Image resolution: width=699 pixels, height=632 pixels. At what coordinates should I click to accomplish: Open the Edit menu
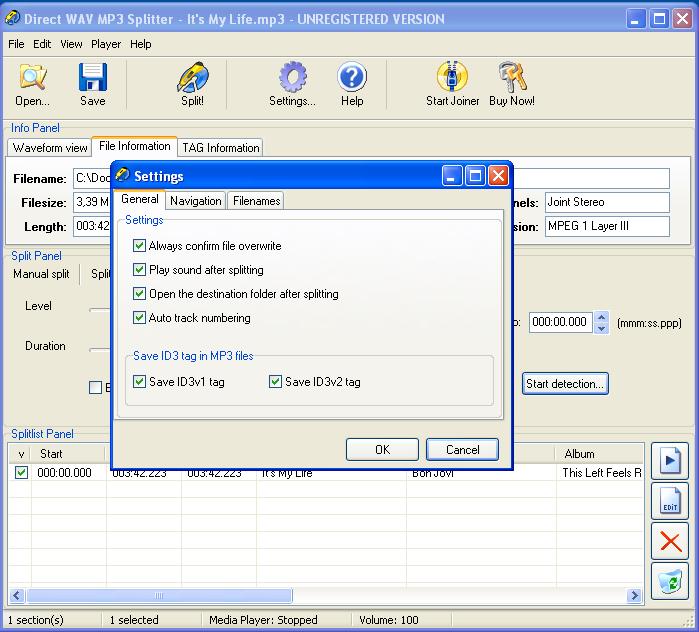tap(42, 44)
